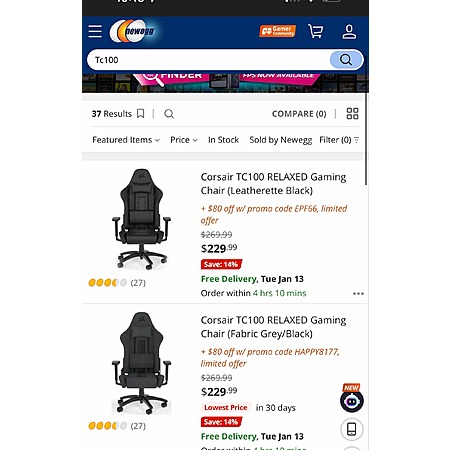Click the COMPARE (0) button

point(299,114)
